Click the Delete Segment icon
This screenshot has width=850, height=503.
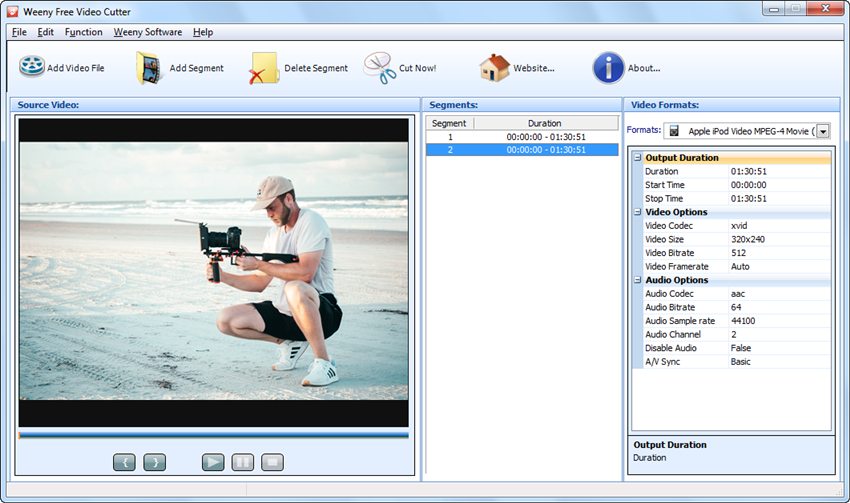(x=264, y=68)
